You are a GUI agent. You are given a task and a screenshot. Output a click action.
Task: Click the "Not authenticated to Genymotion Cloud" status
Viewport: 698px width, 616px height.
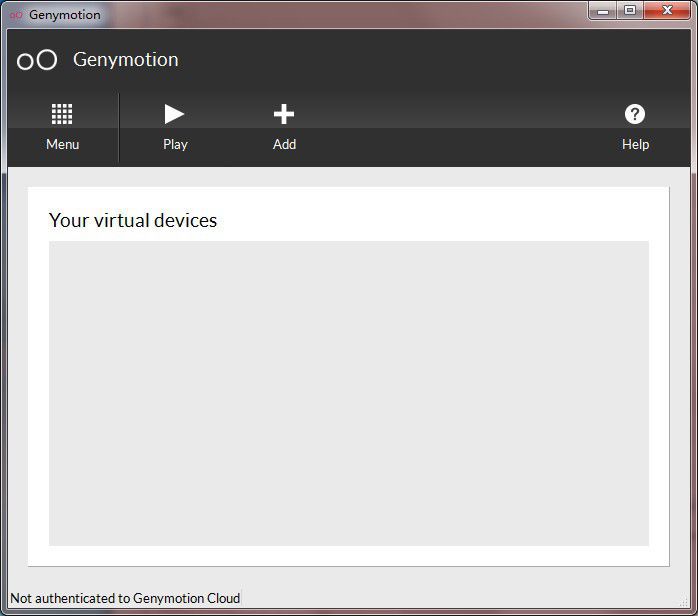coord(125,598)
